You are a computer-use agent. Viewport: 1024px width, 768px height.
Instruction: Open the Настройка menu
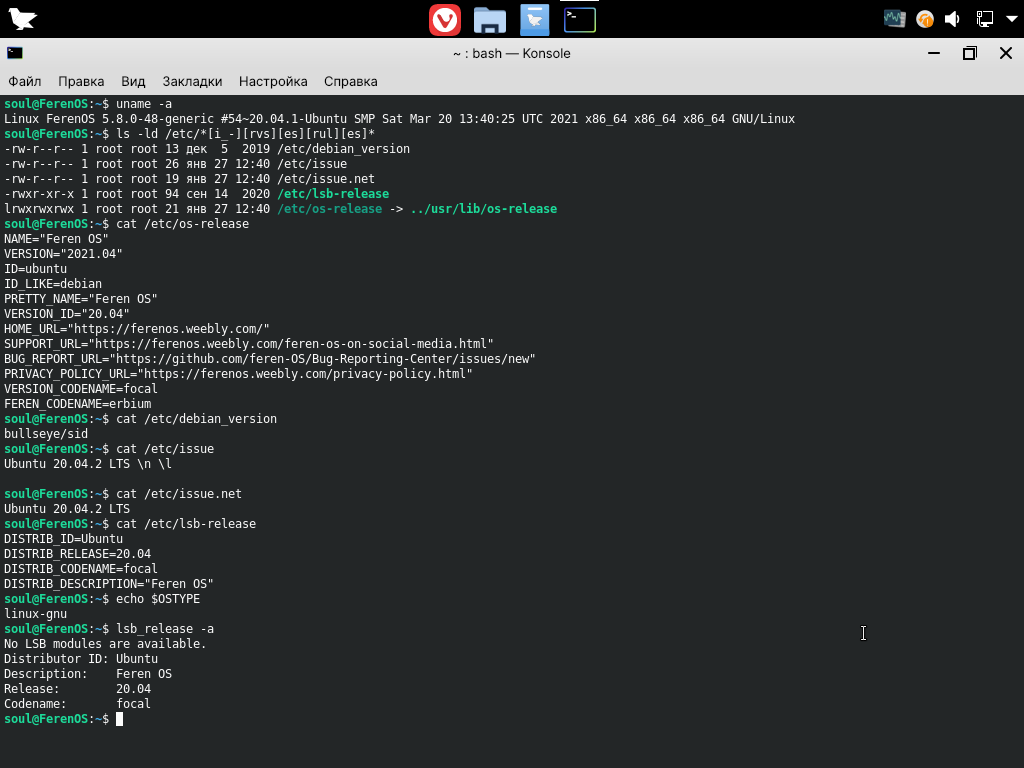click(x=273, y=82)
